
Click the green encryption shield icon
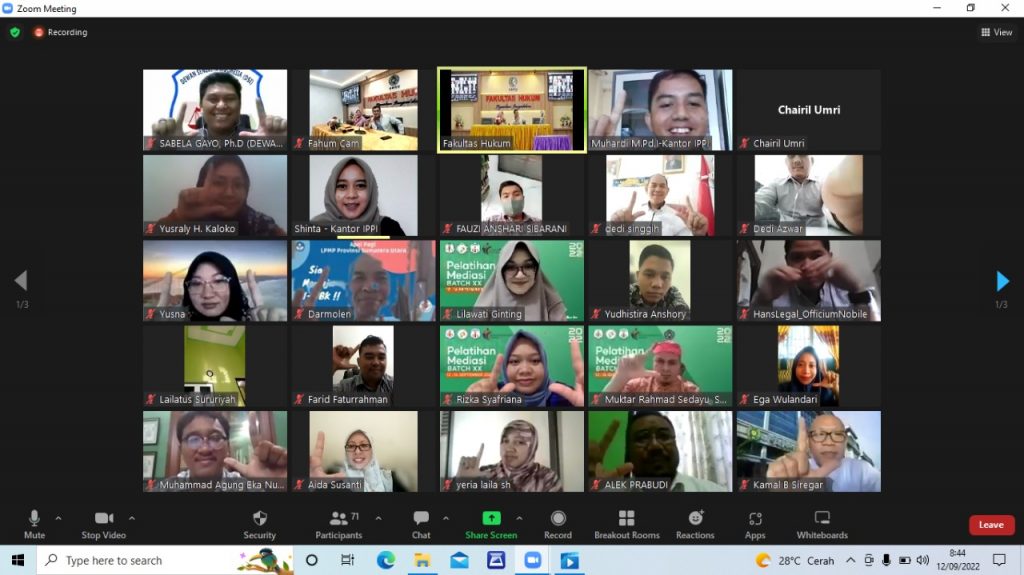pos(15,32)
